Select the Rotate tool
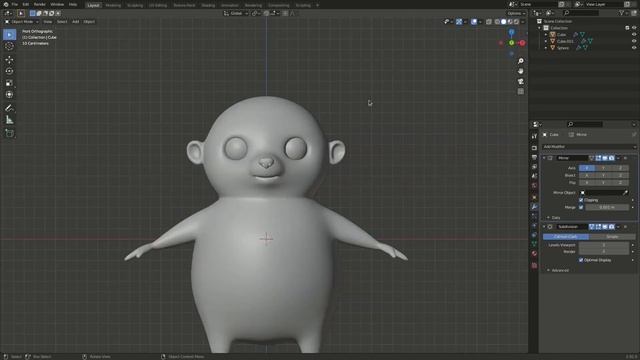640x360 pixels. [x=9, y=71]
